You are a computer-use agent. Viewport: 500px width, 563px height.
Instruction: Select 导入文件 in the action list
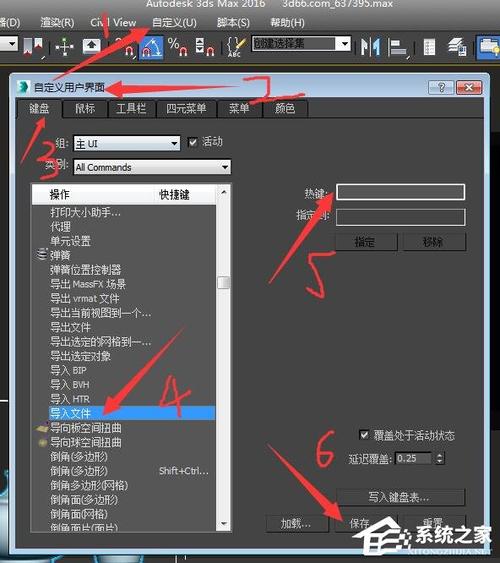point(132,413)
